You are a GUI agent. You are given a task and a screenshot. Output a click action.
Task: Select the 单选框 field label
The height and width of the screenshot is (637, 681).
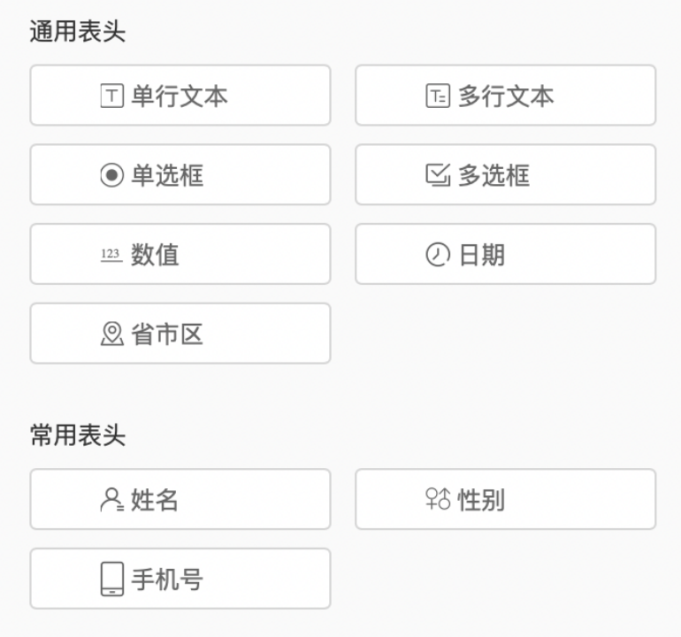167,176
